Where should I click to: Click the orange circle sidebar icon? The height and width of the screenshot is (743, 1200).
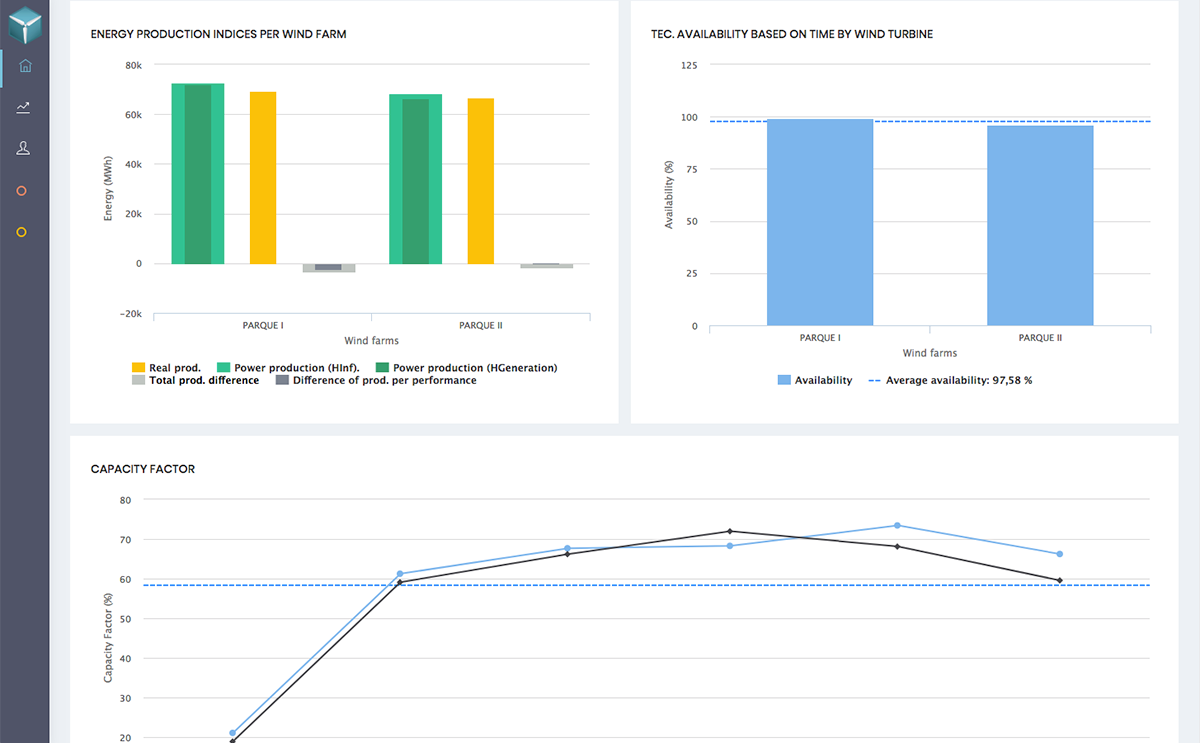tap(22, 191)
